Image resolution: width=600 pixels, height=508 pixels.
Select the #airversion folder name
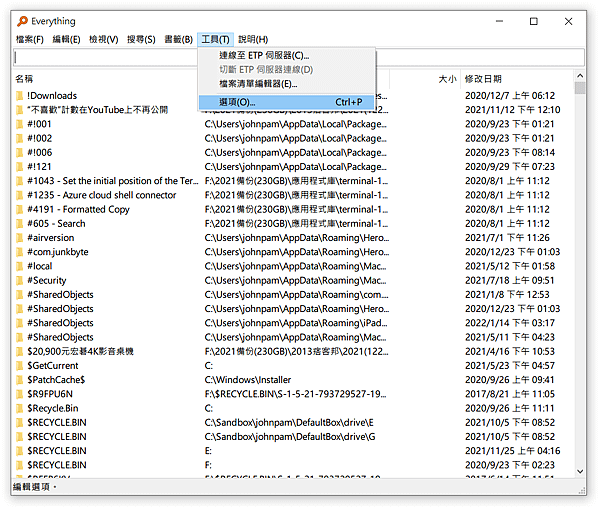tap(51, 238)
